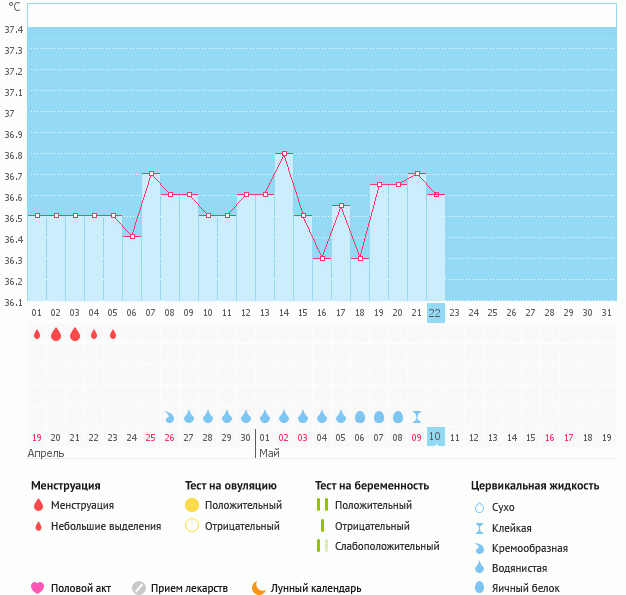Screen dimensions: 626x595
Task: Click the temperature point on cycle day 14
Action: 284,153
